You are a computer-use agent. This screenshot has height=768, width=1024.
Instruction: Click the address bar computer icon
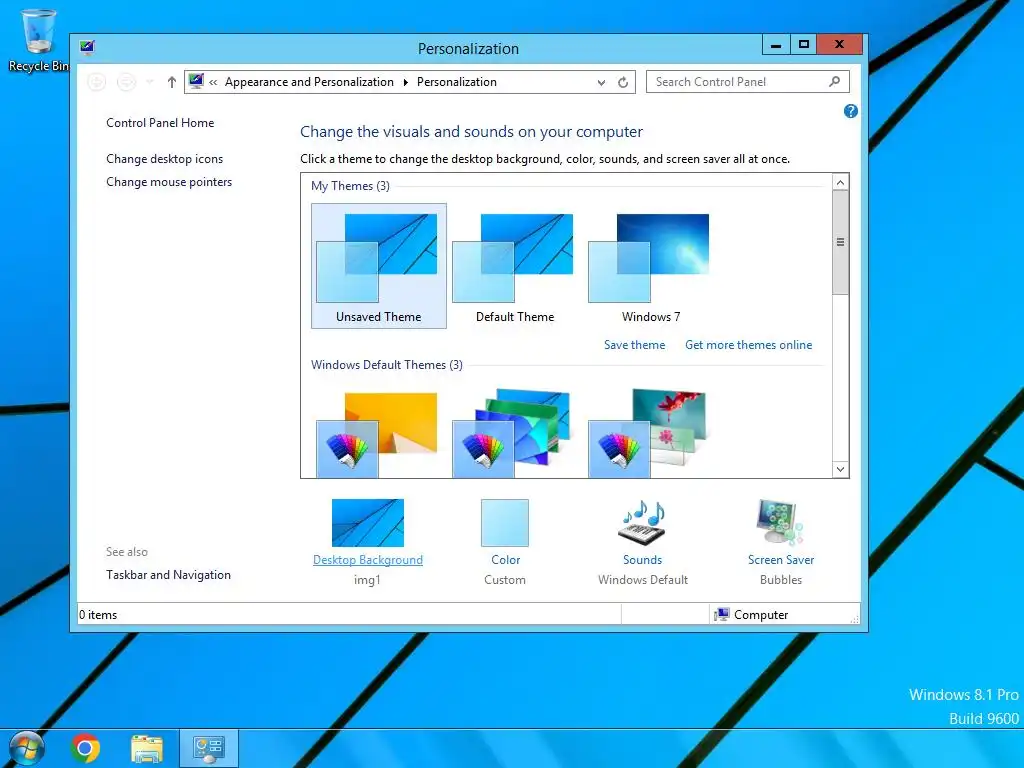pos(196,81)
